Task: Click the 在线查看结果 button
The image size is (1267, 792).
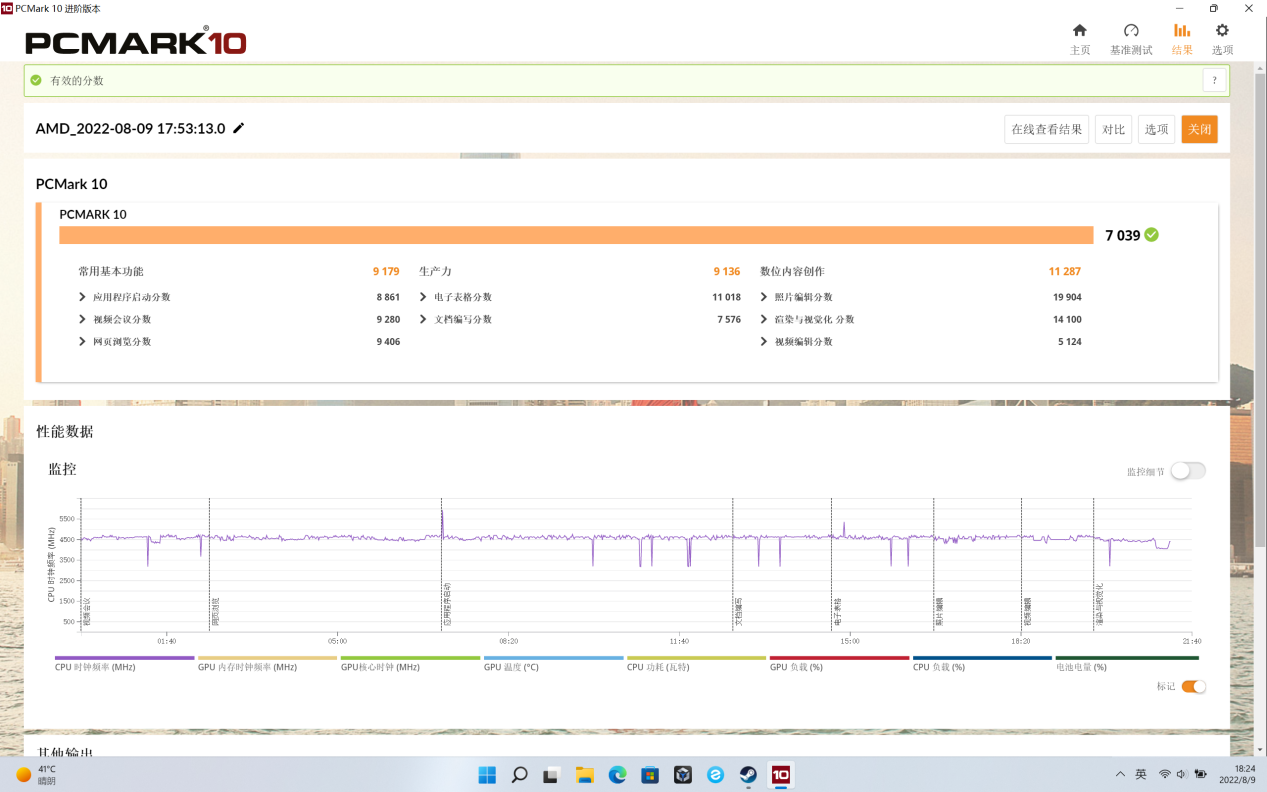Action: (x=1046, y=129)
